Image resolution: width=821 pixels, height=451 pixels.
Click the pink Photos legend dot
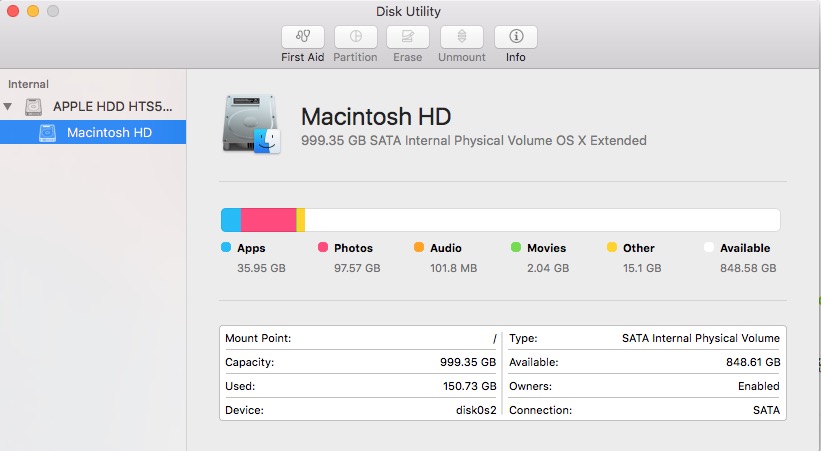[x=323, y=247]
